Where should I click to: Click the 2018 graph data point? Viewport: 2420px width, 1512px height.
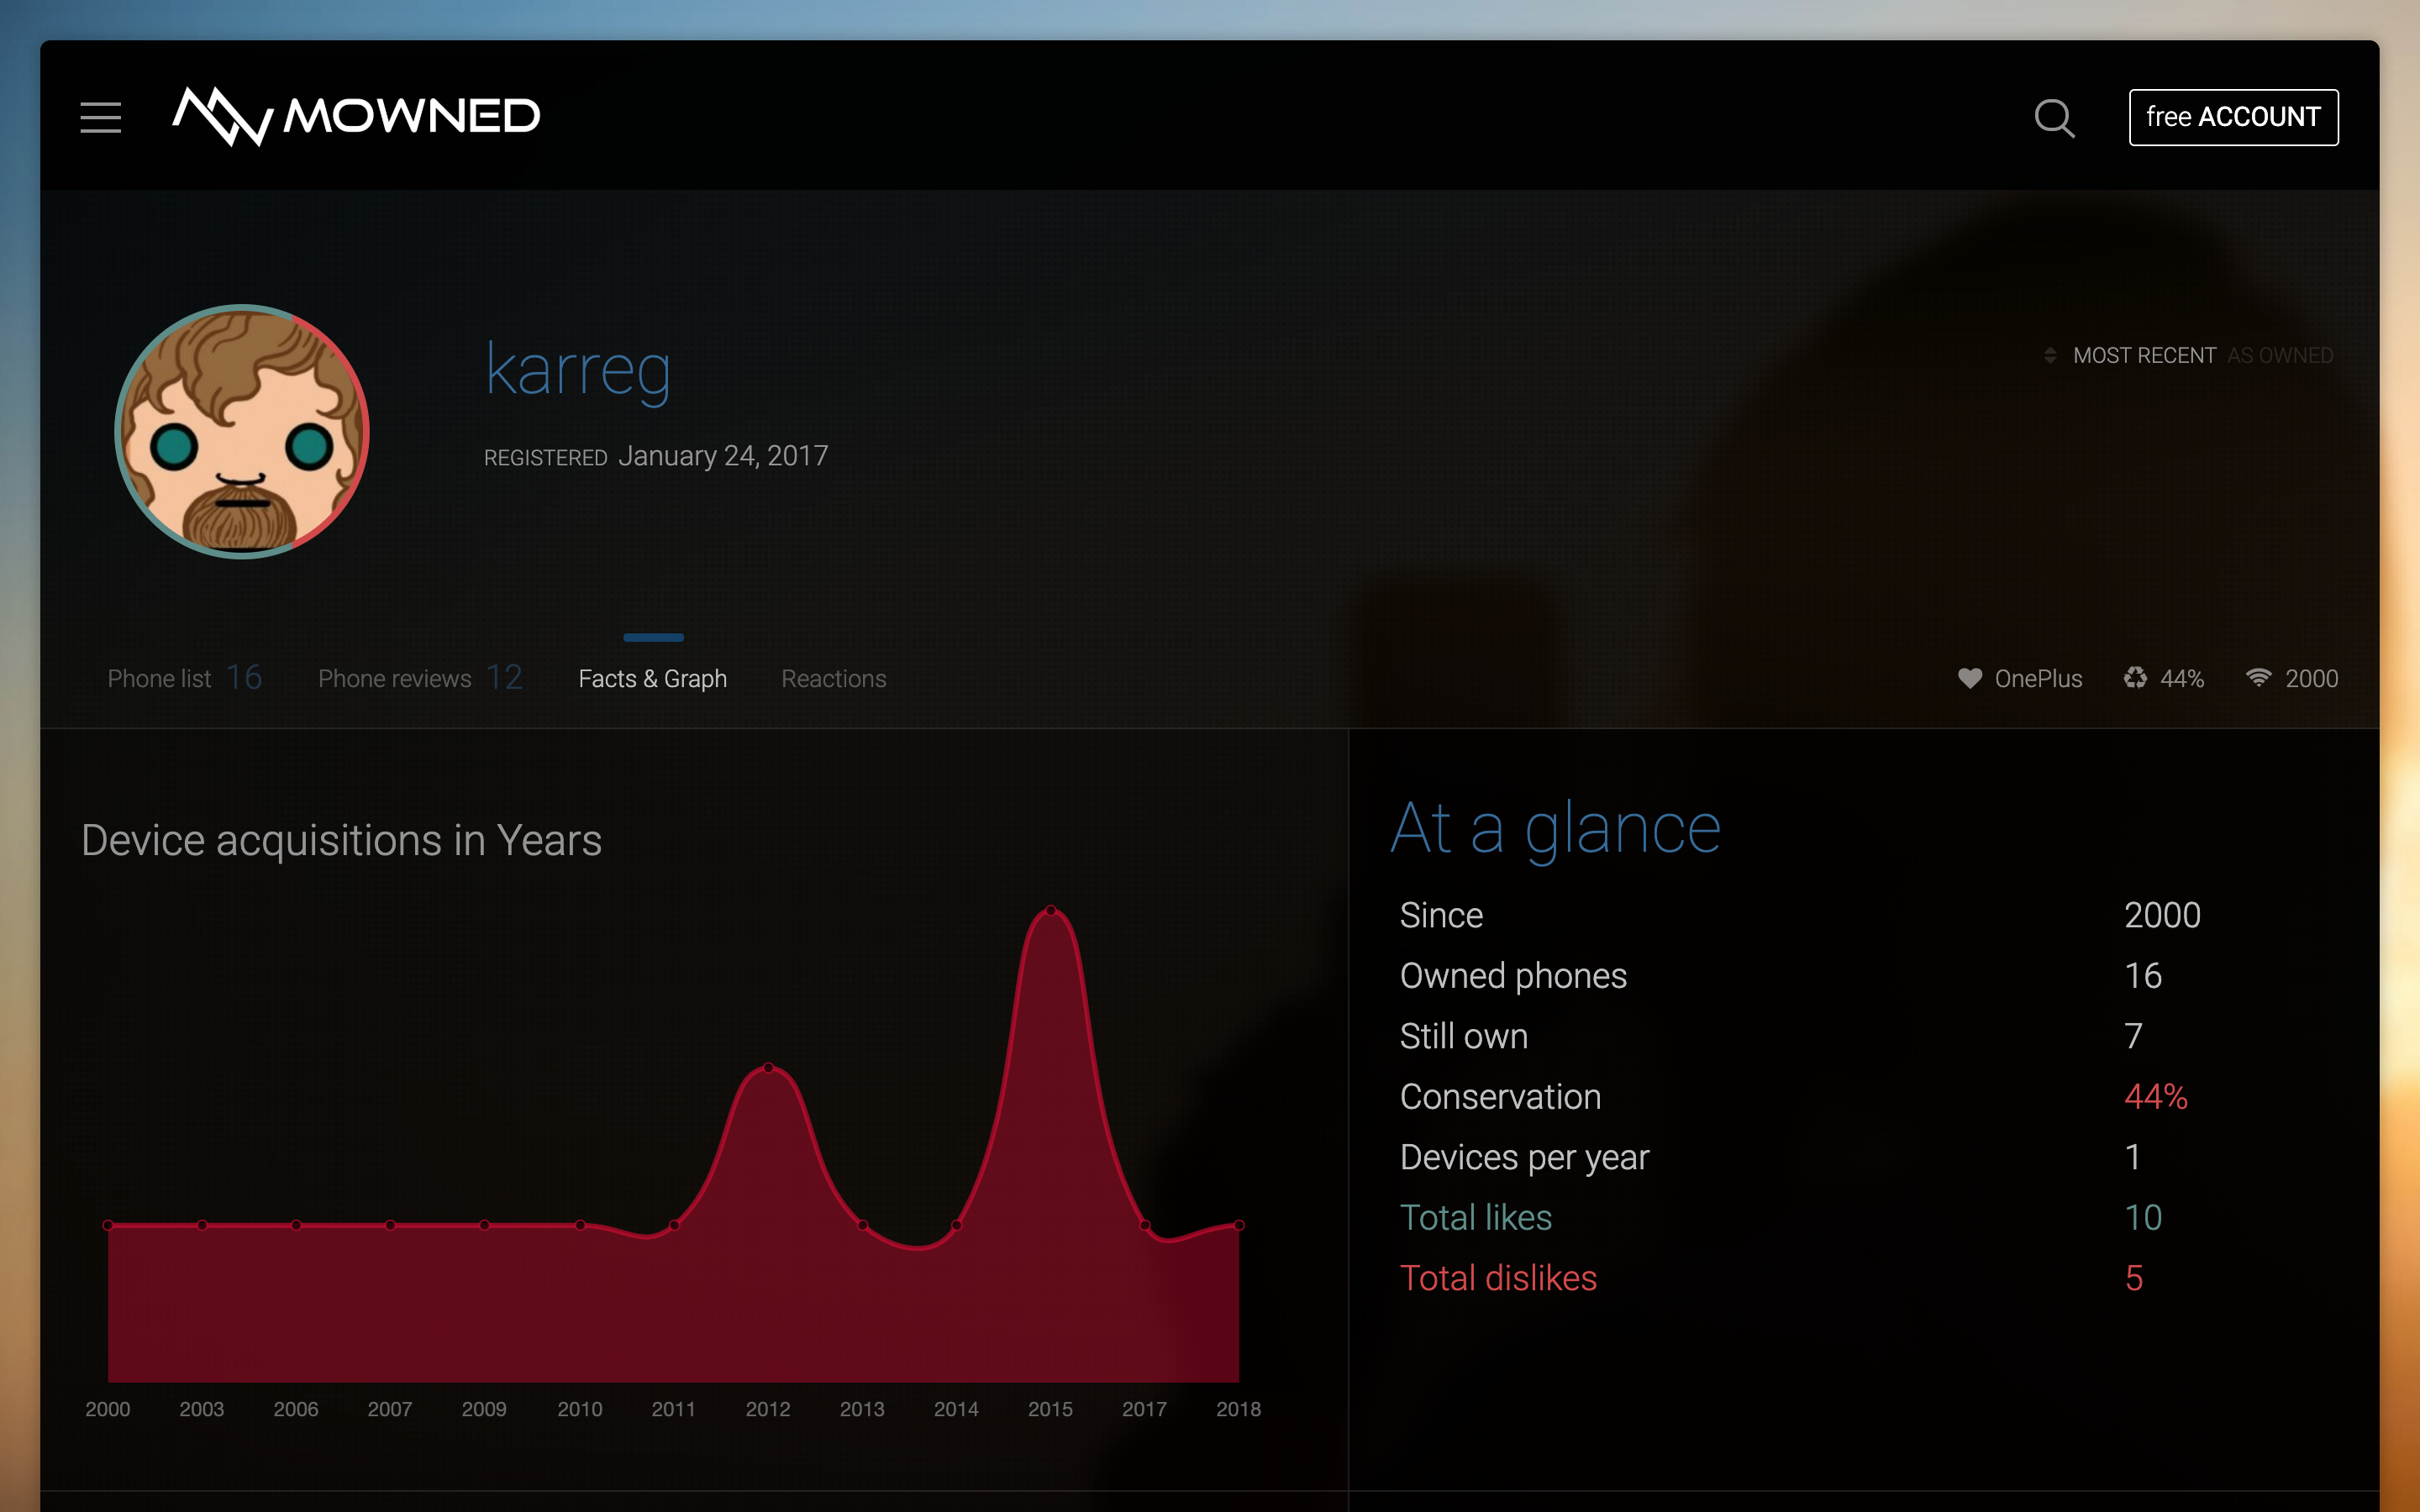pos(1238,1225)
